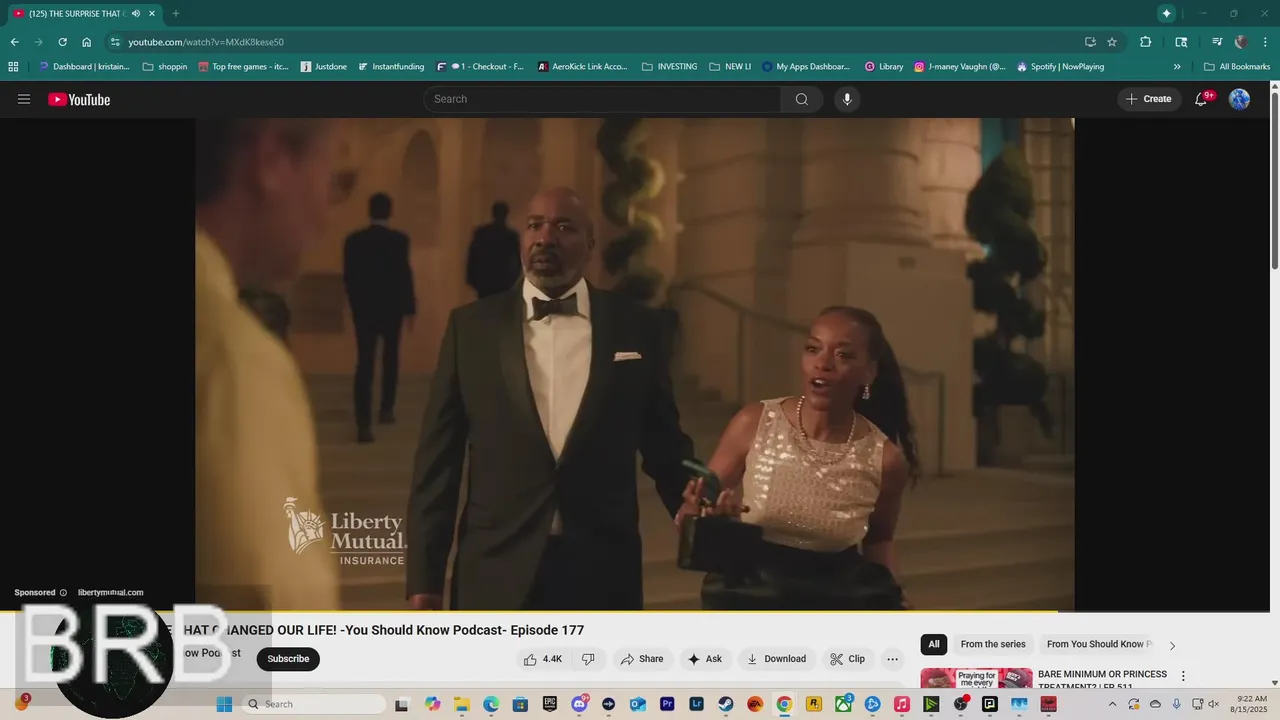Click the browser address bar URL
Screen dimensions: 1280x720
pyautogui.click(x=206, y=42)
